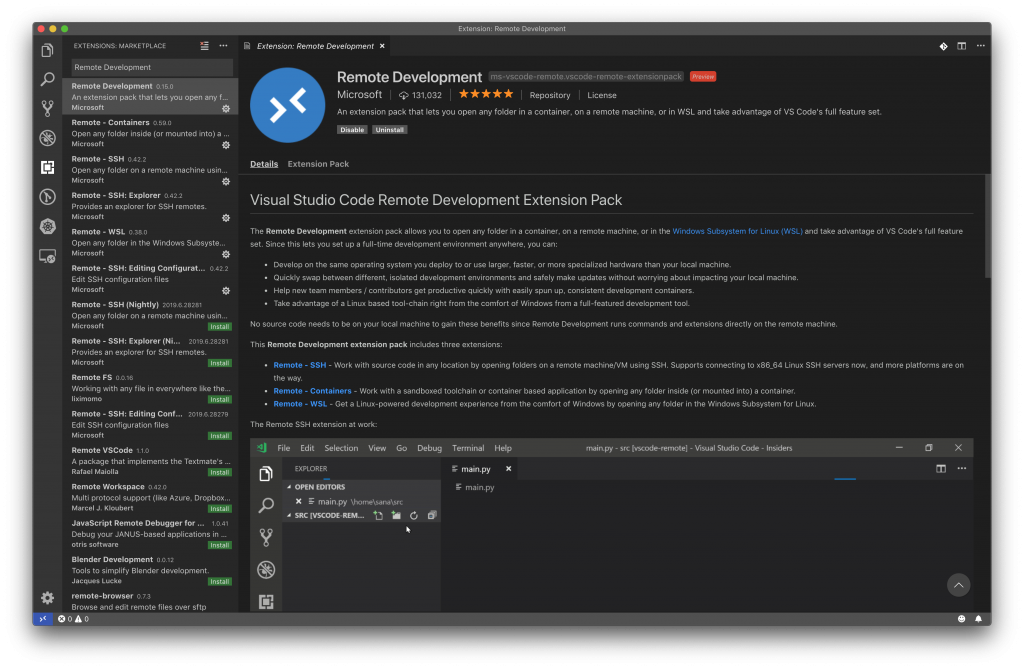Screen dimensions: 1024x669
Task: Click the five-star rating of Remote Development
Action: [x=486, y=94]
